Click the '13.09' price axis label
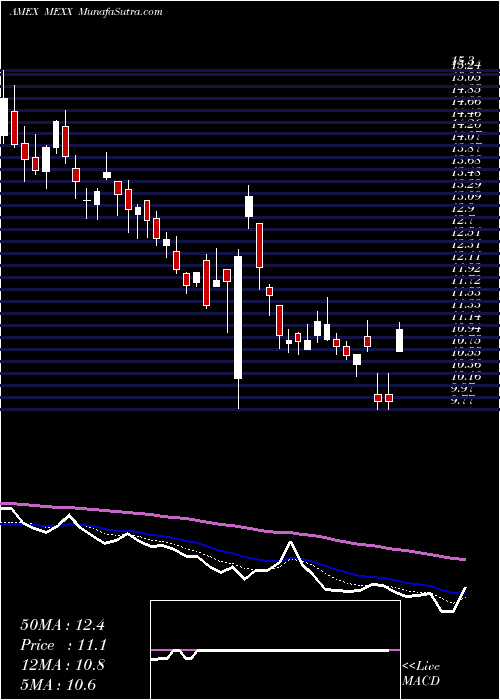Image resolution: width=500 pixels, height=700 pixels. (x=466, y=196)
